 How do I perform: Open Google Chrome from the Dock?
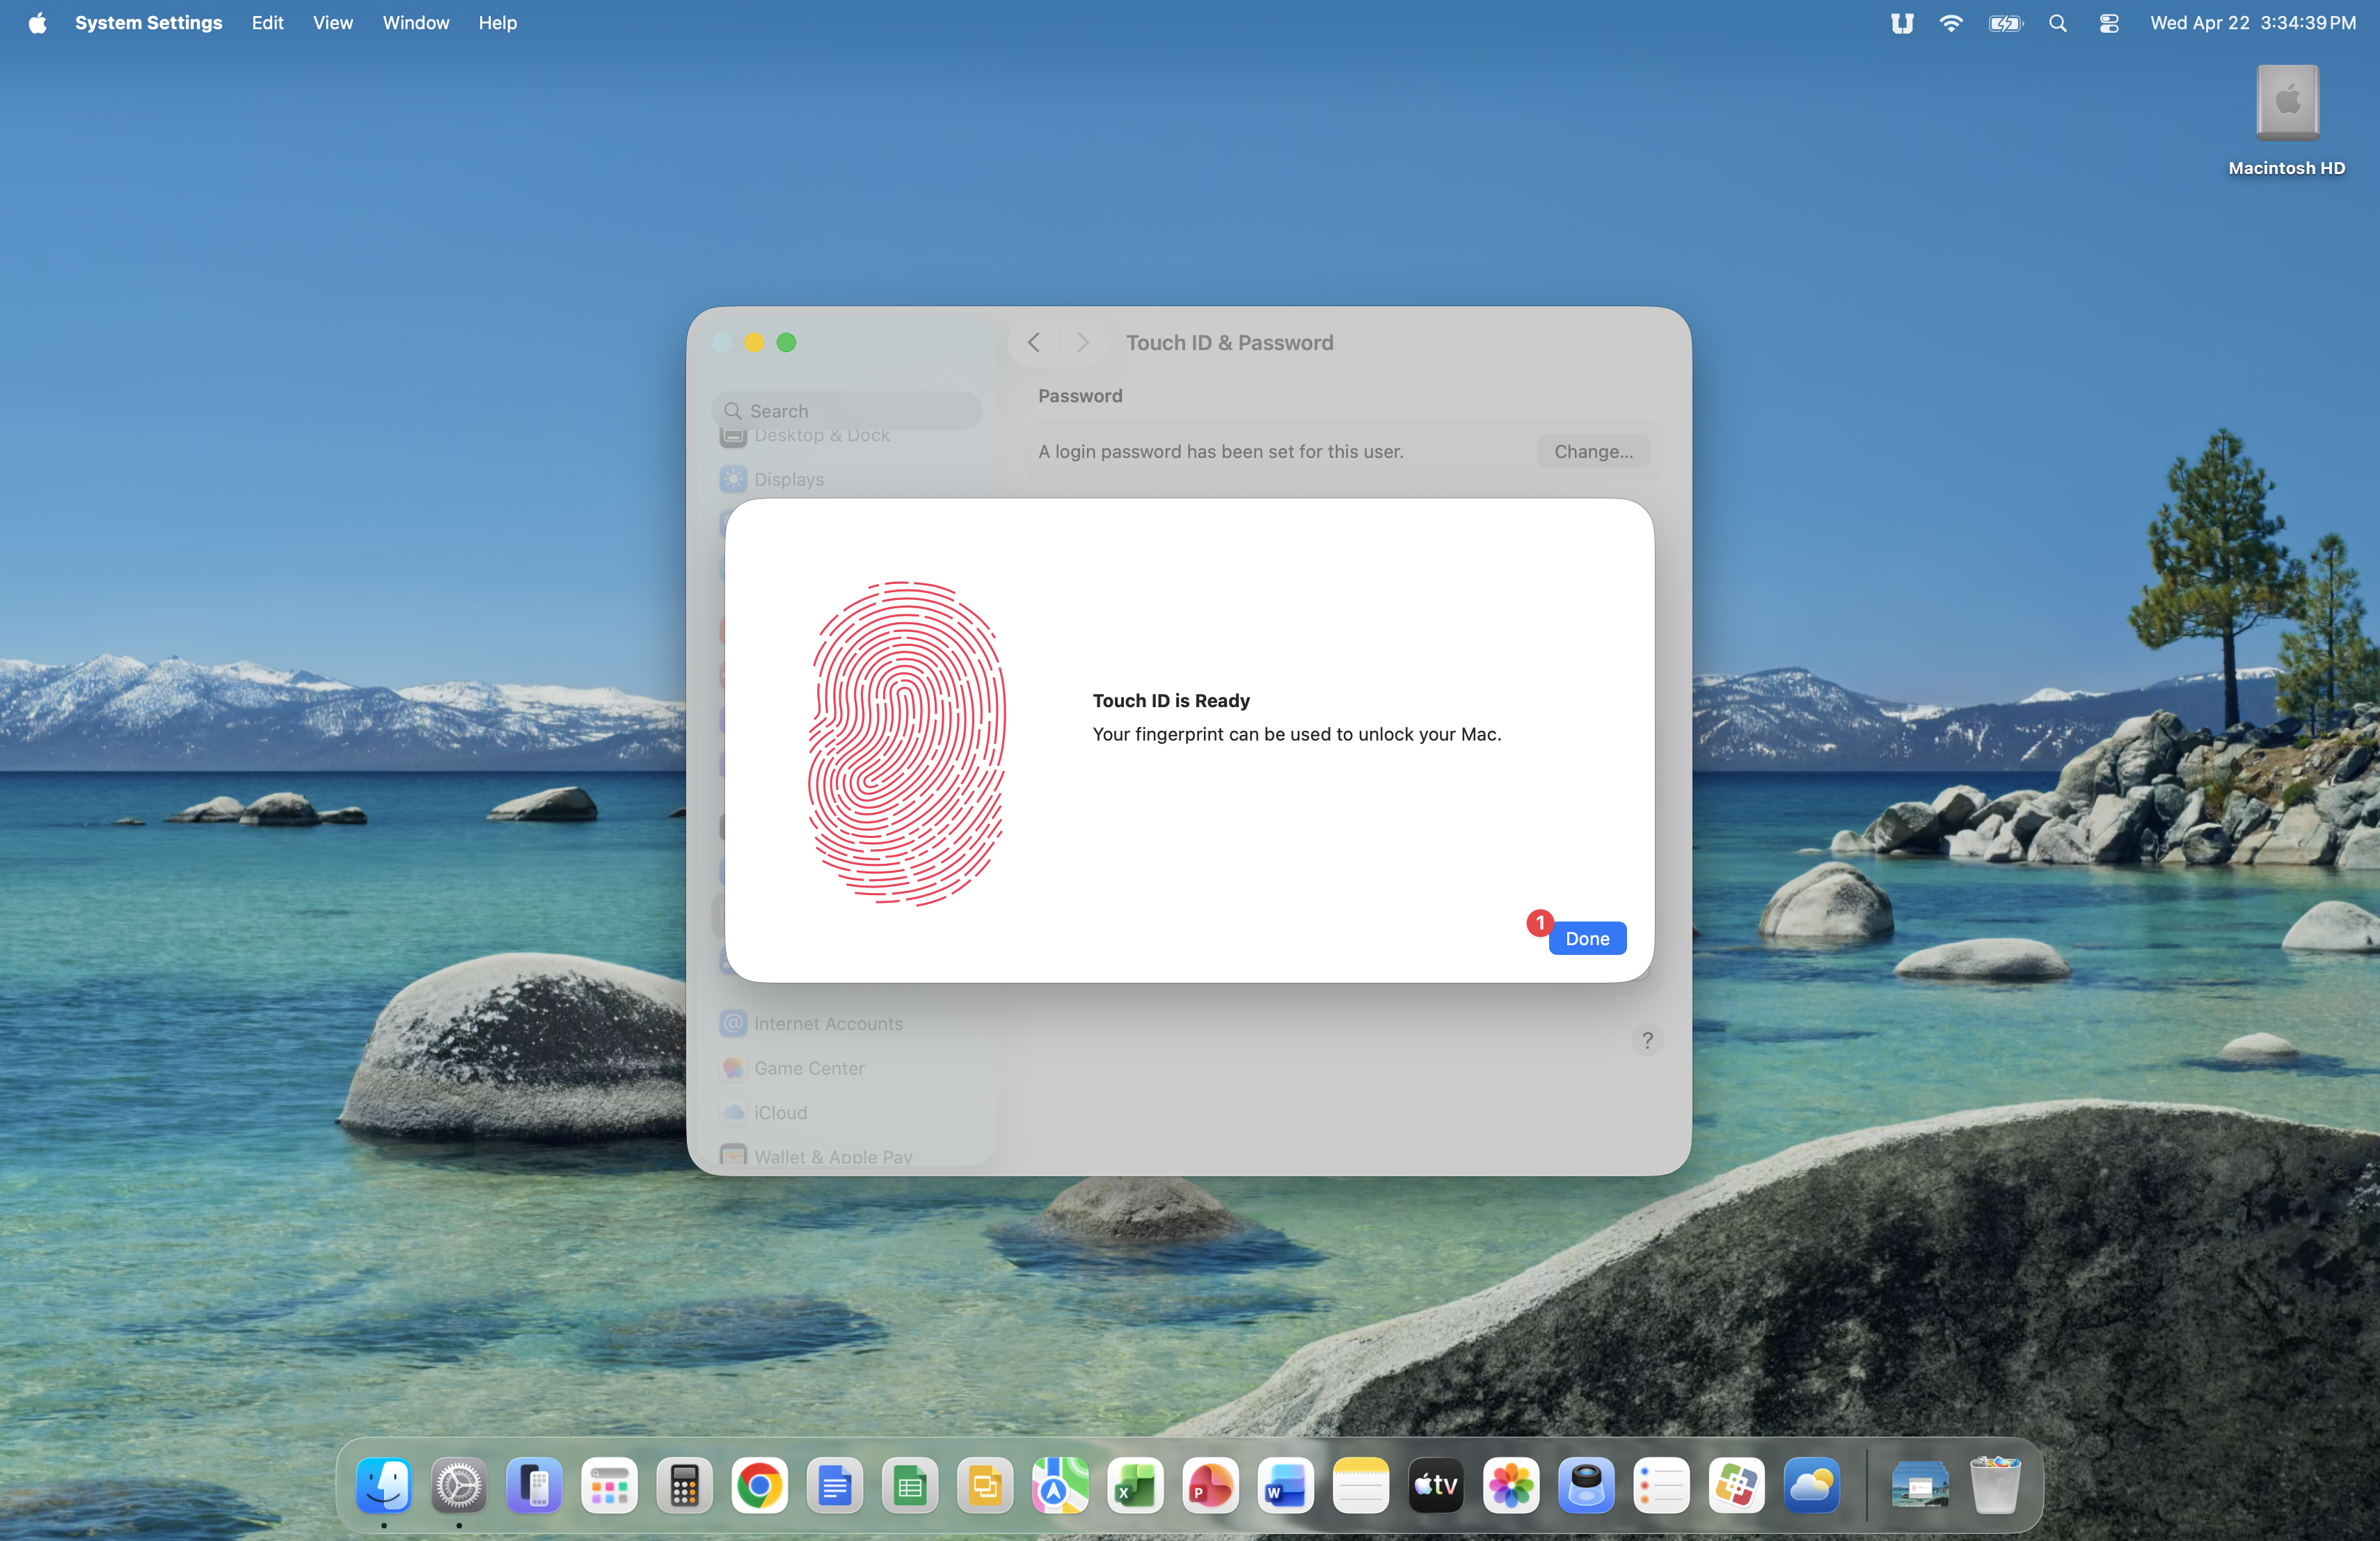coord(759,1486)
